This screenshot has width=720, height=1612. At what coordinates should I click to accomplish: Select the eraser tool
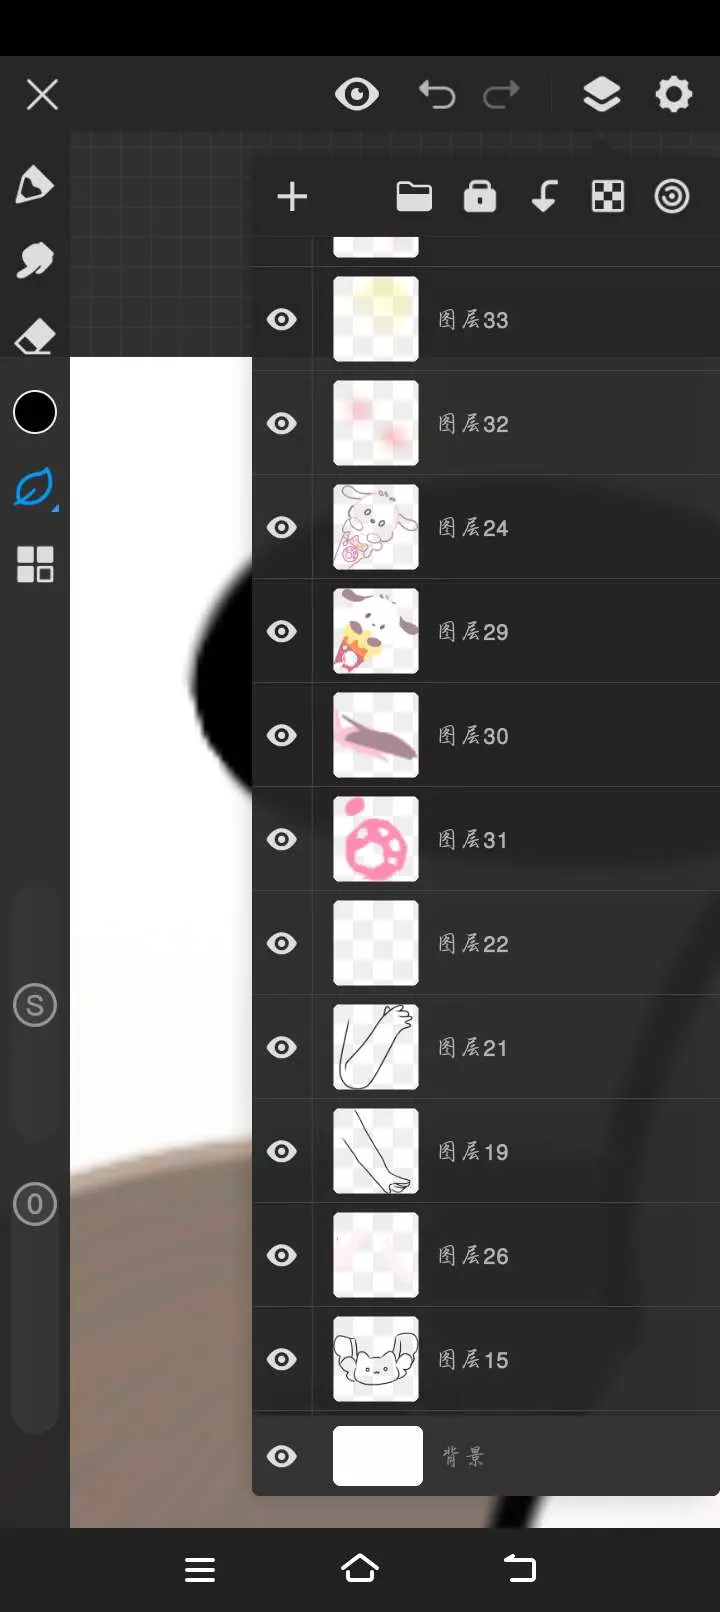tap(35, 336)
